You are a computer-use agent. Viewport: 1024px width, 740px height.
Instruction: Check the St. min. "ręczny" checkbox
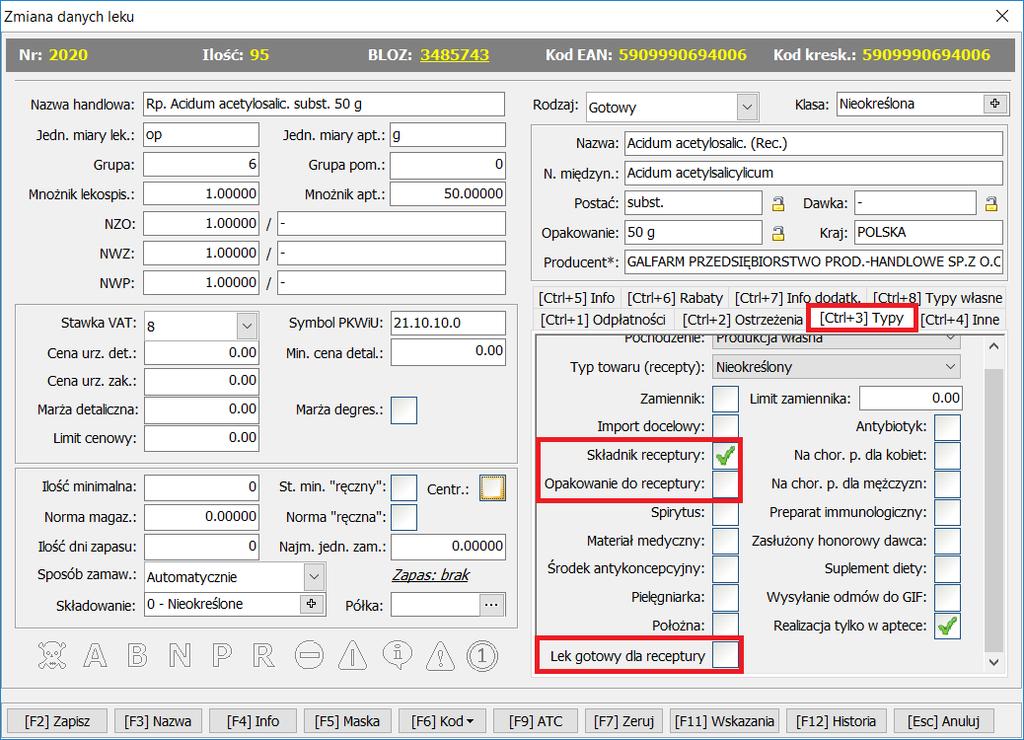404,488
